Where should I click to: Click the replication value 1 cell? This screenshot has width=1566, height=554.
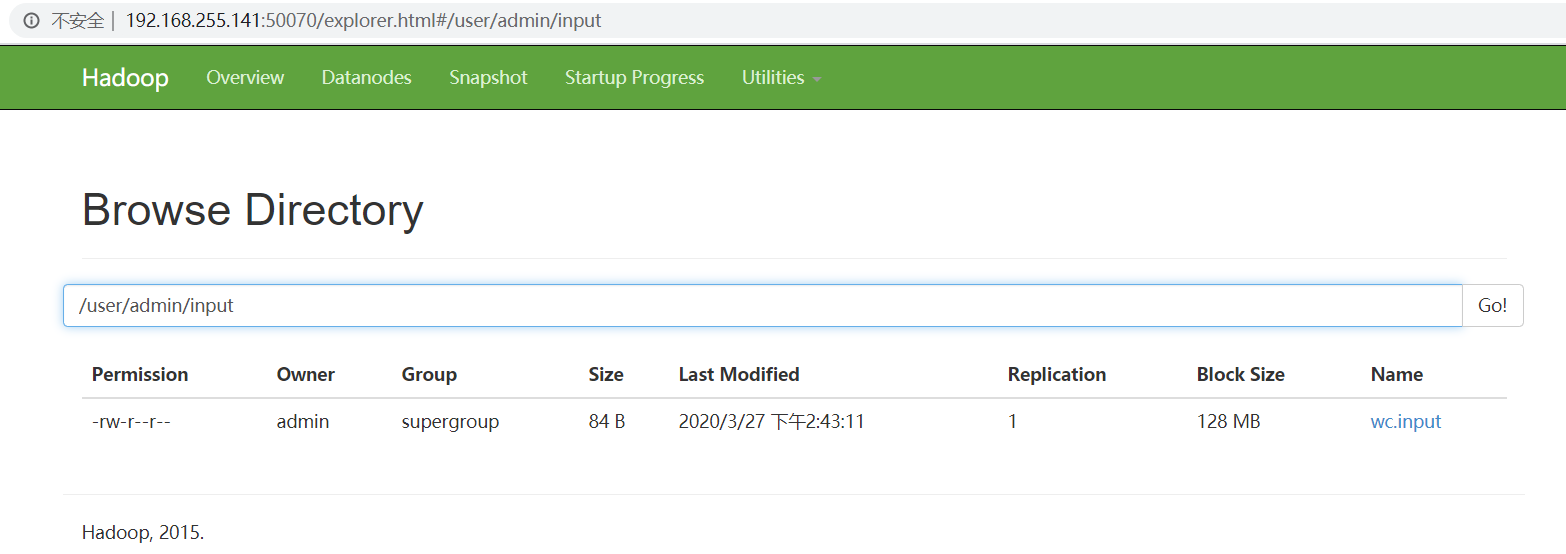pos(1012,422)
